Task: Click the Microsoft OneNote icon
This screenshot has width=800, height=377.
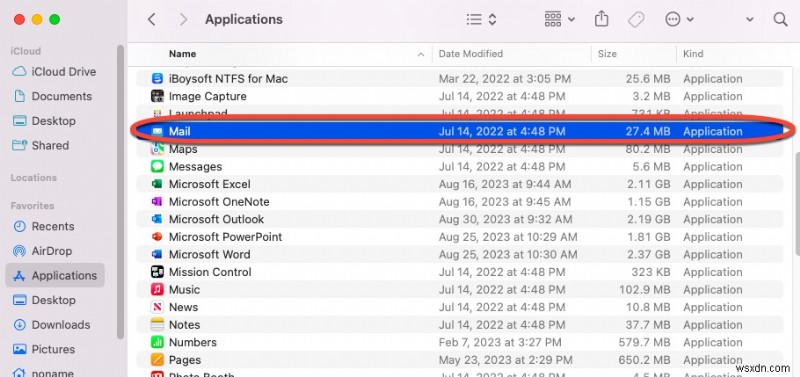Action: tap(157, 202)
